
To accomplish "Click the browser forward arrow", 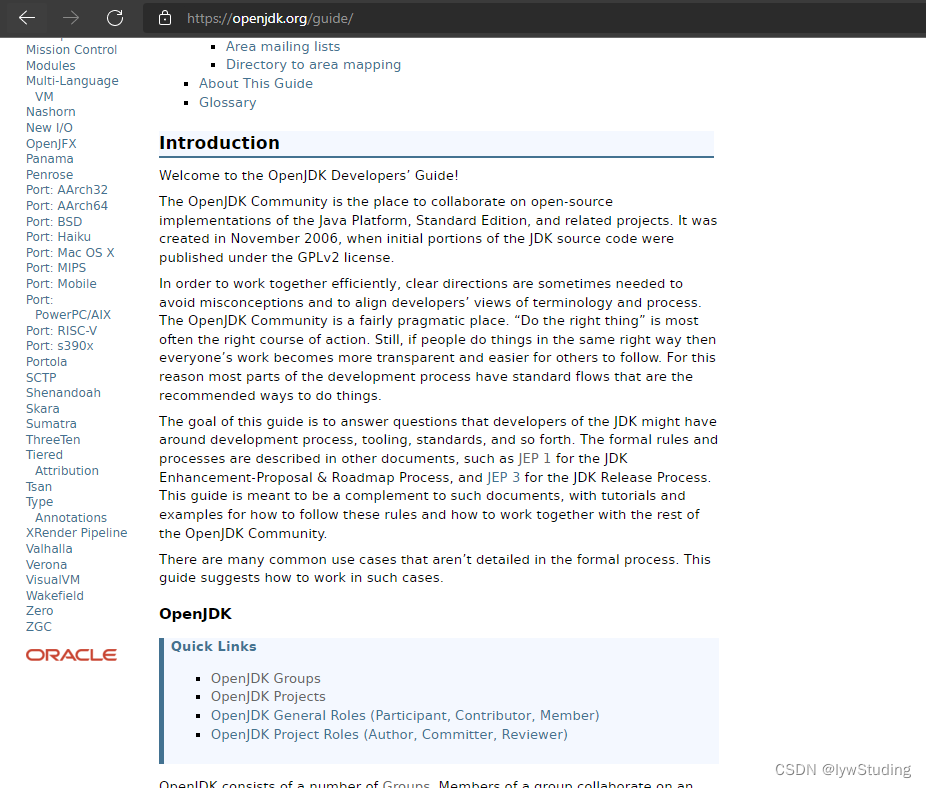I will point(71,18).
